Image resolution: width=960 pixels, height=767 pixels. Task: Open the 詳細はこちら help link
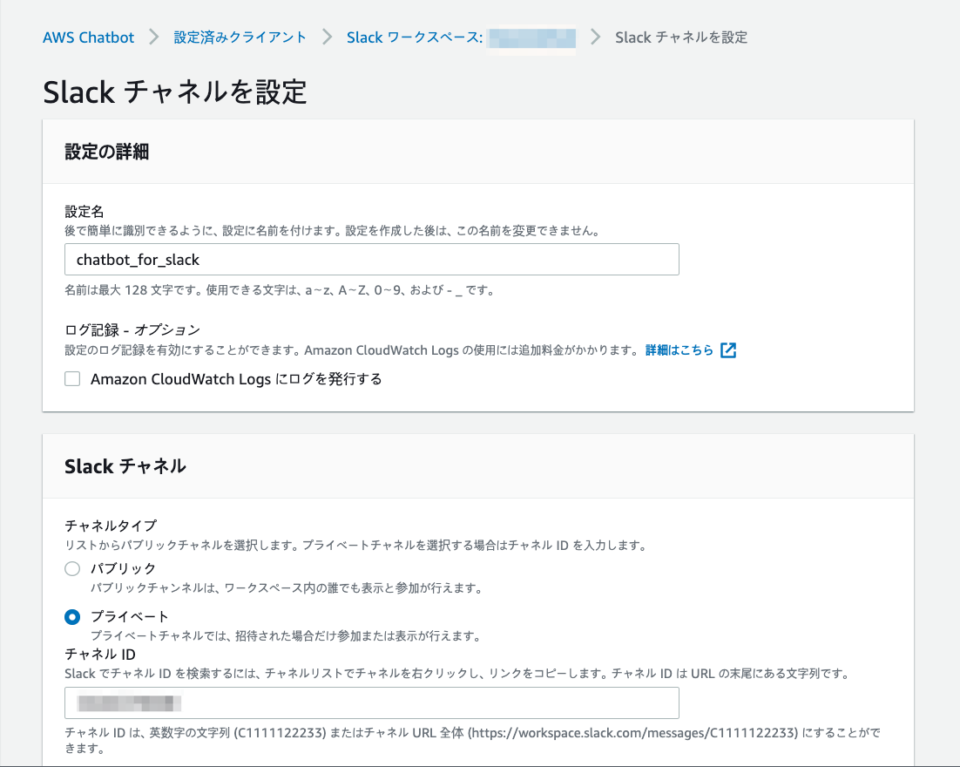678,350
